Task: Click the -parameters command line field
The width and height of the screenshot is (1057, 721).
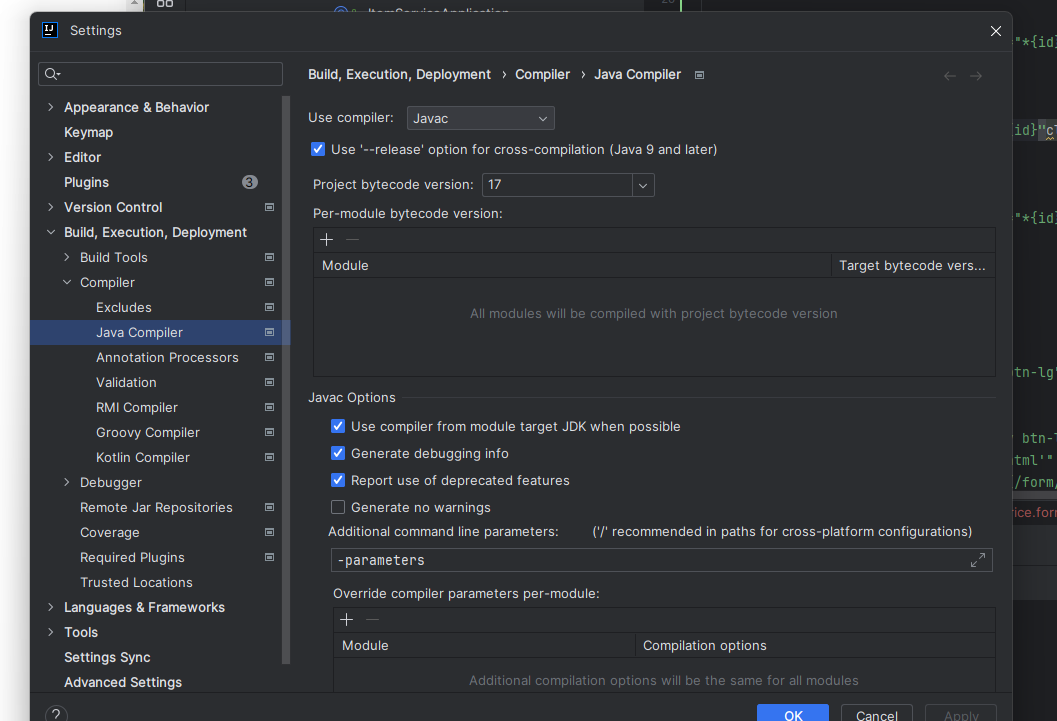Action: pos(661,560)
